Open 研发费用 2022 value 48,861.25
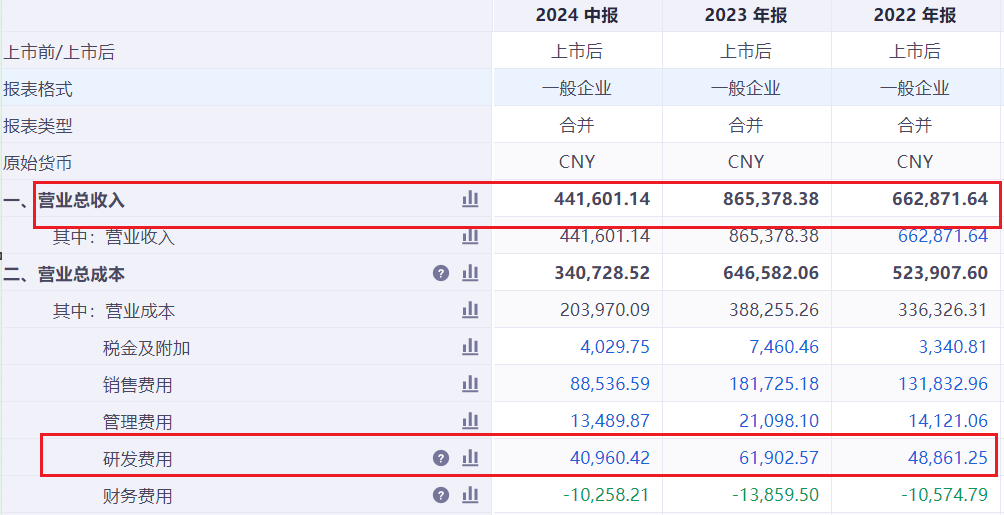Viewport: 1004px width, 515px height. (x=948, y=458)
